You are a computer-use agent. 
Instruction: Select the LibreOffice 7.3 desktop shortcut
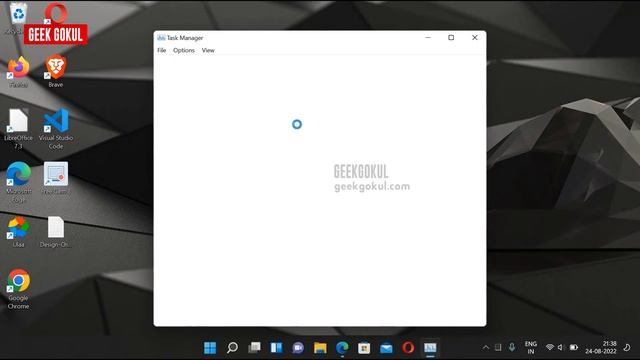click(x=18, y=129)
